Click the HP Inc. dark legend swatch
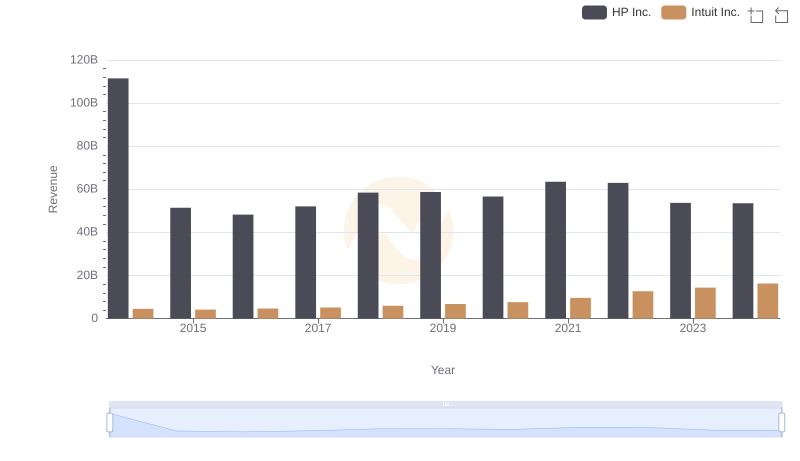The width and height of the screenshot is (800, 461). pos(594,12)
